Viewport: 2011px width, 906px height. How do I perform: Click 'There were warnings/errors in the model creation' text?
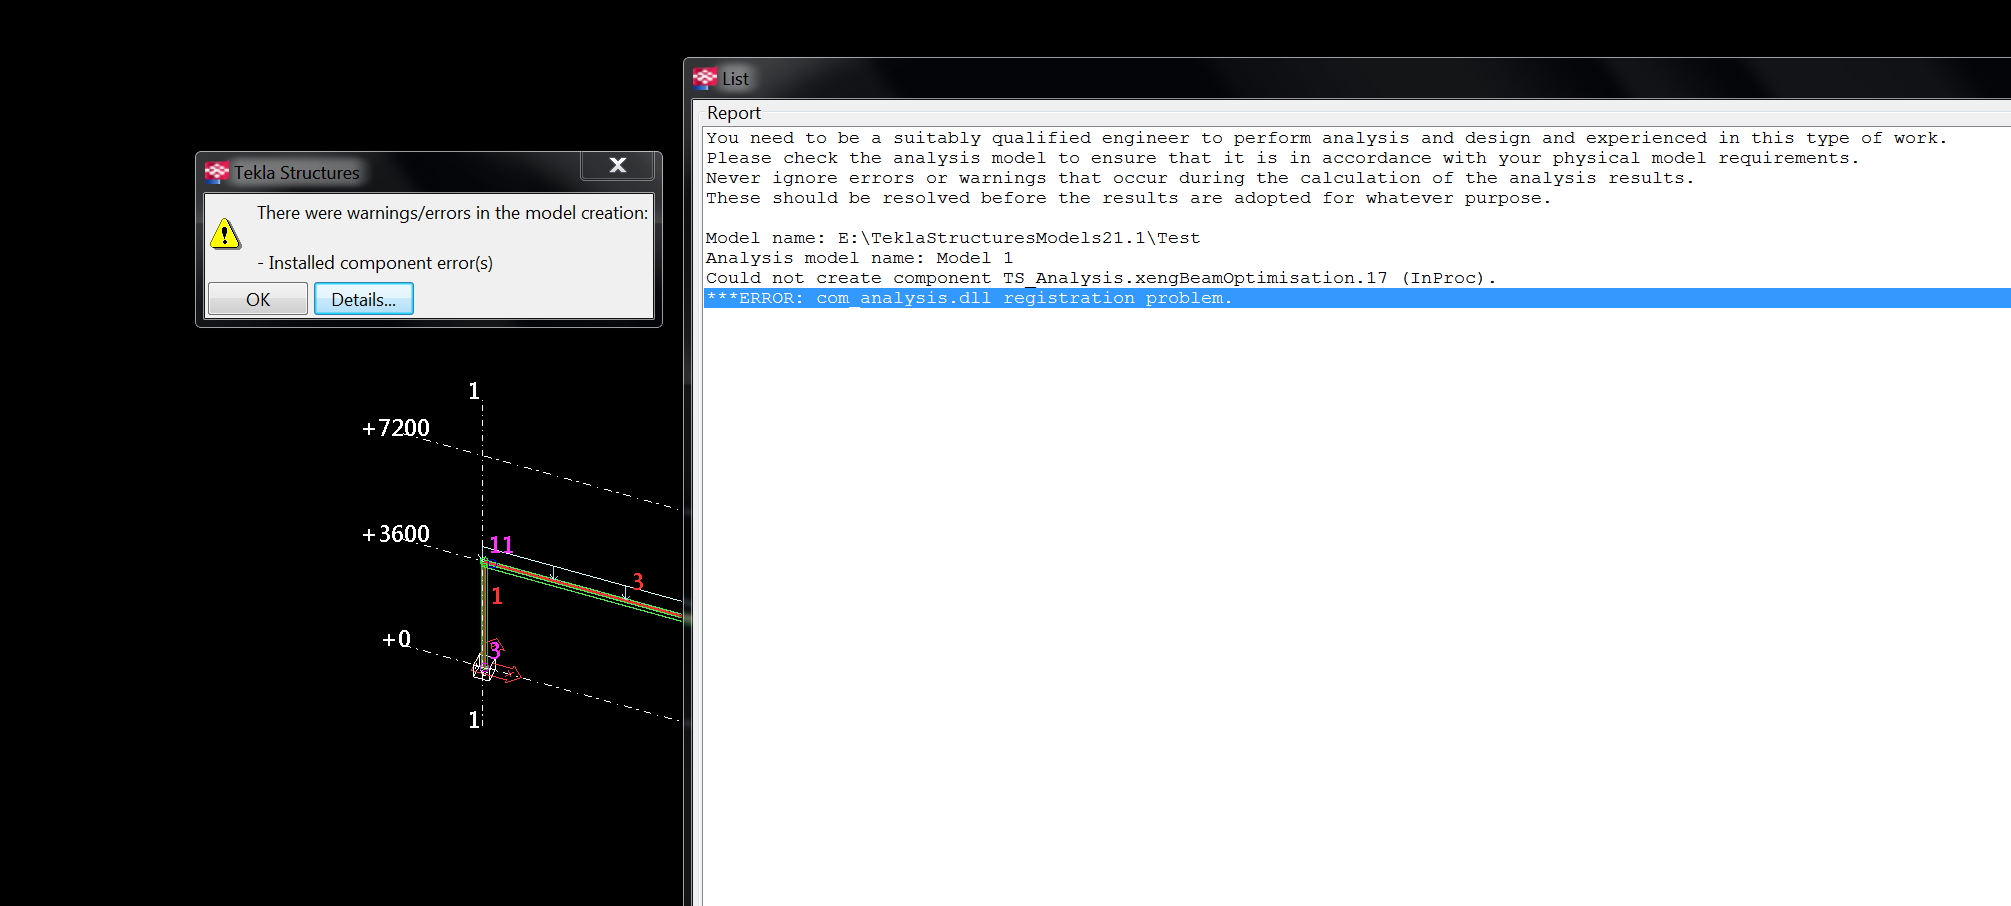452,213
